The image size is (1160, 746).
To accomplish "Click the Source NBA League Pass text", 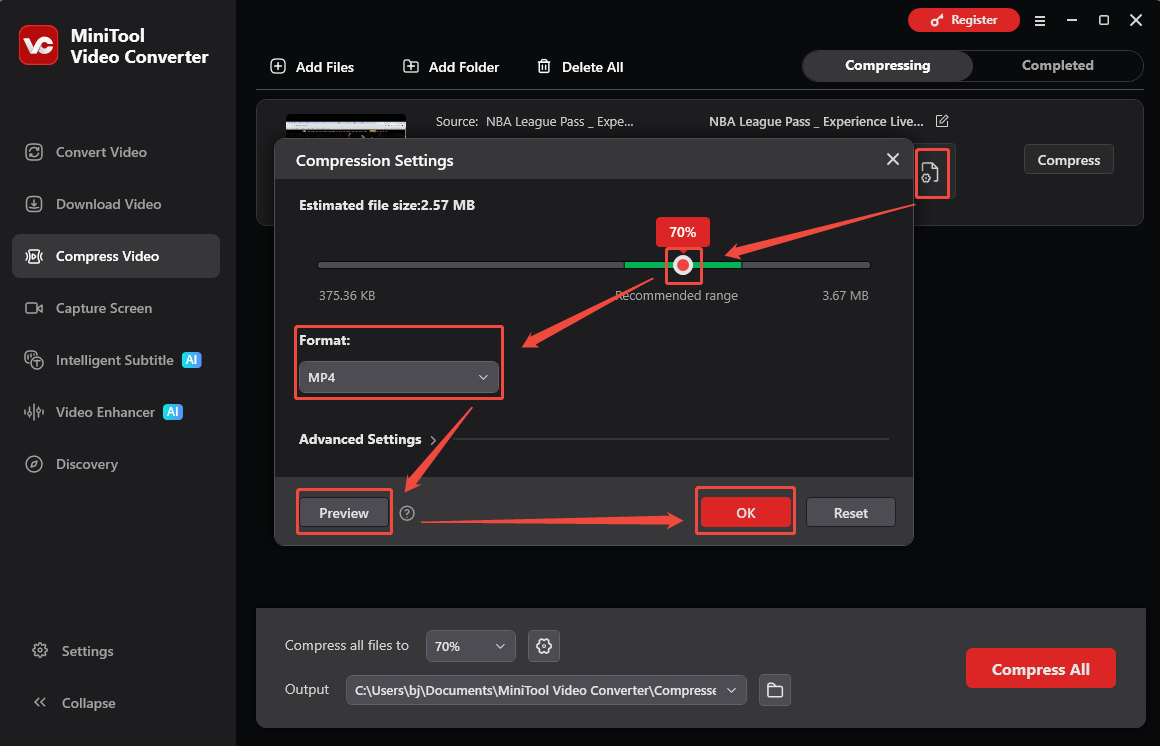I will [534, 121].
